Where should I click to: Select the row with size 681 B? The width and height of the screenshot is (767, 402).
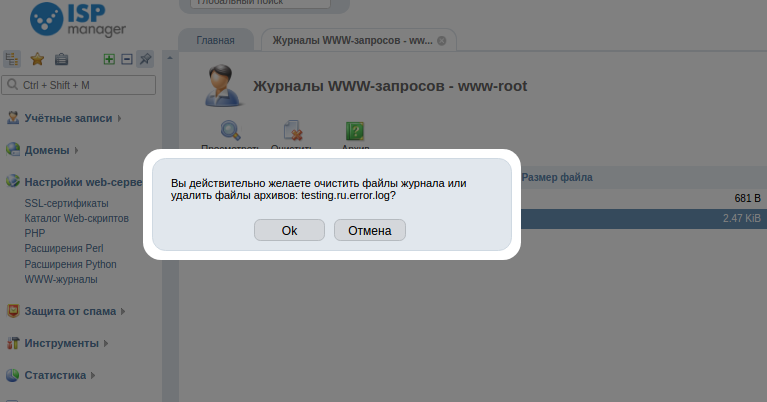point(644,199)
